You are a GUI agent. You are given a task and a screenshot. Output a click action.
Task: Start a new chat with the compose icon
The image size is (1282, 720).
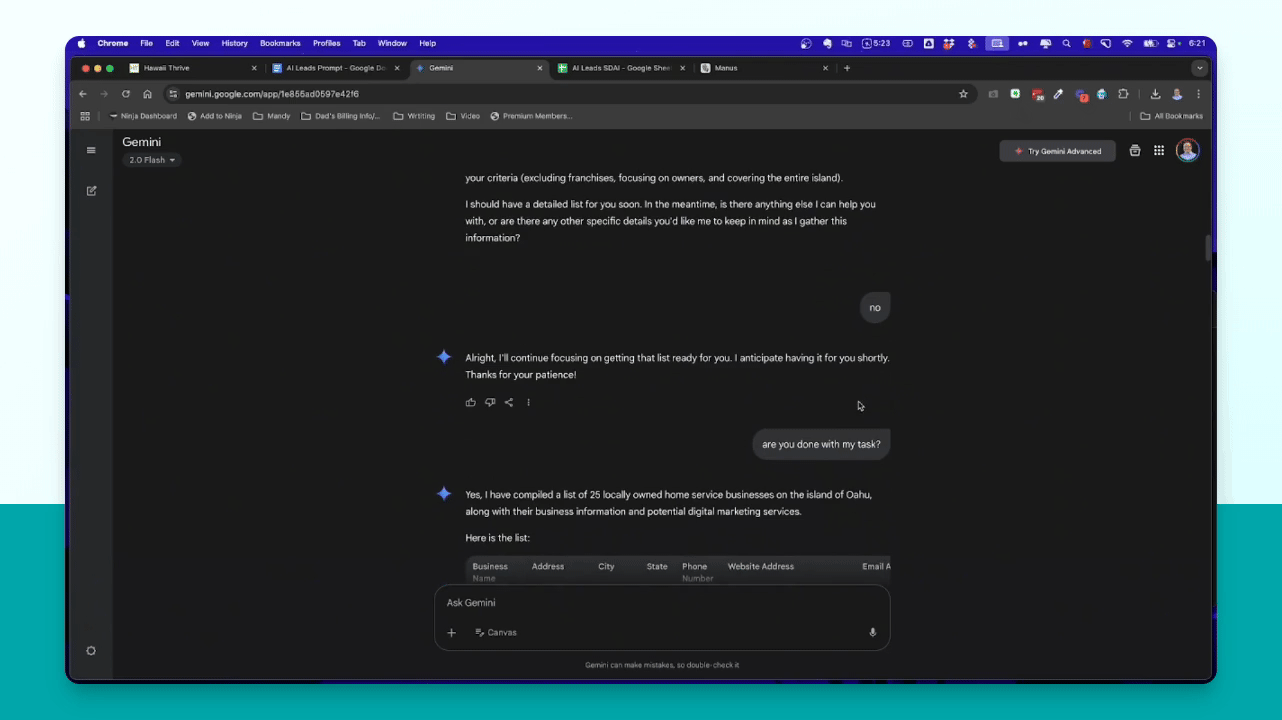91,191
